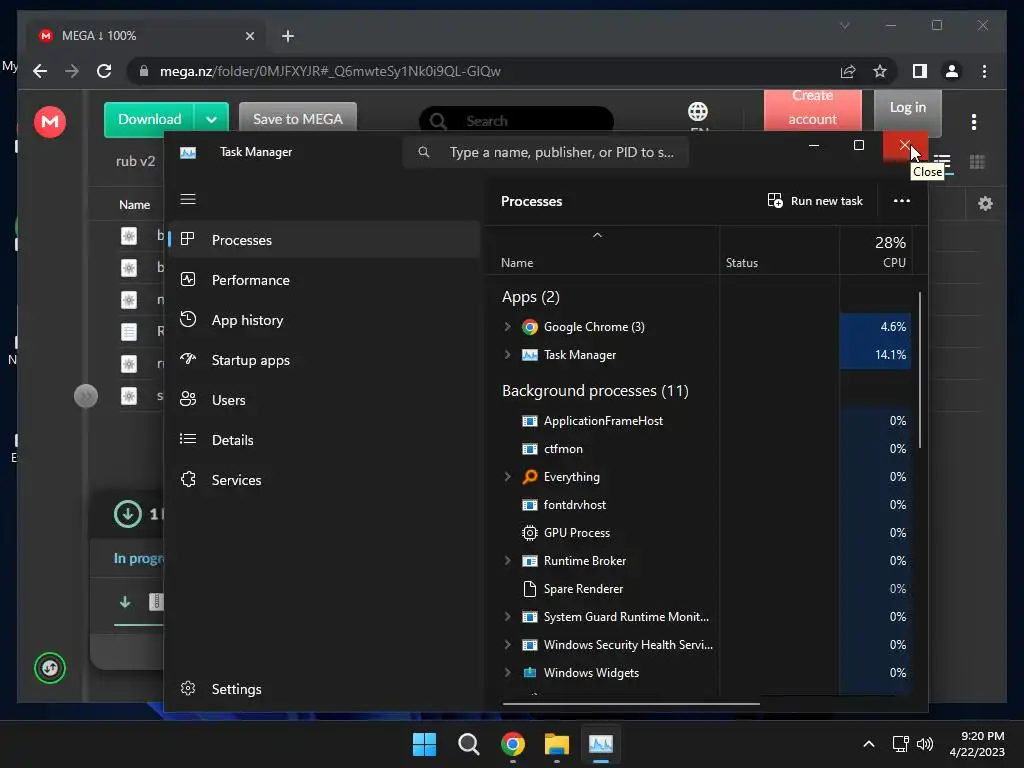Viewport: 1024px width, 768px height.
Task: Open the Performance page in Task Manager
Action: click(325, 280)
